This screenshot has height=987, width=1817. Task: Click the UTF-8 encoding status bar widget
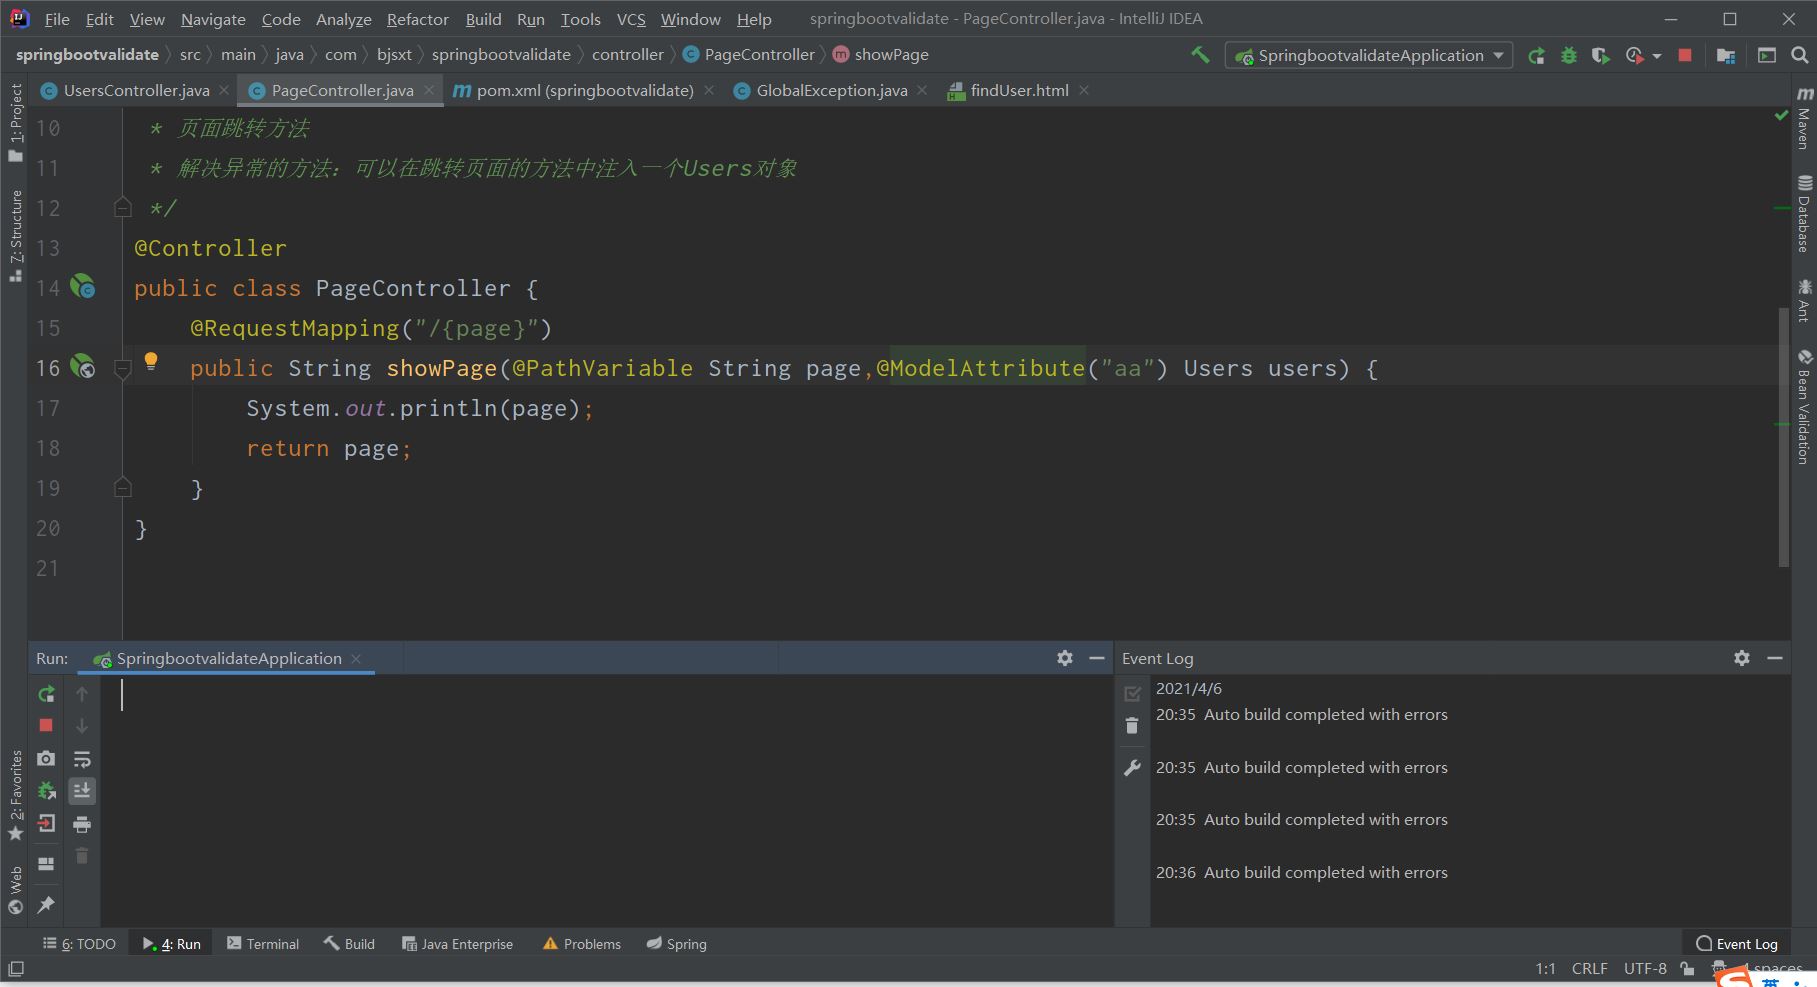(1645, 968)
